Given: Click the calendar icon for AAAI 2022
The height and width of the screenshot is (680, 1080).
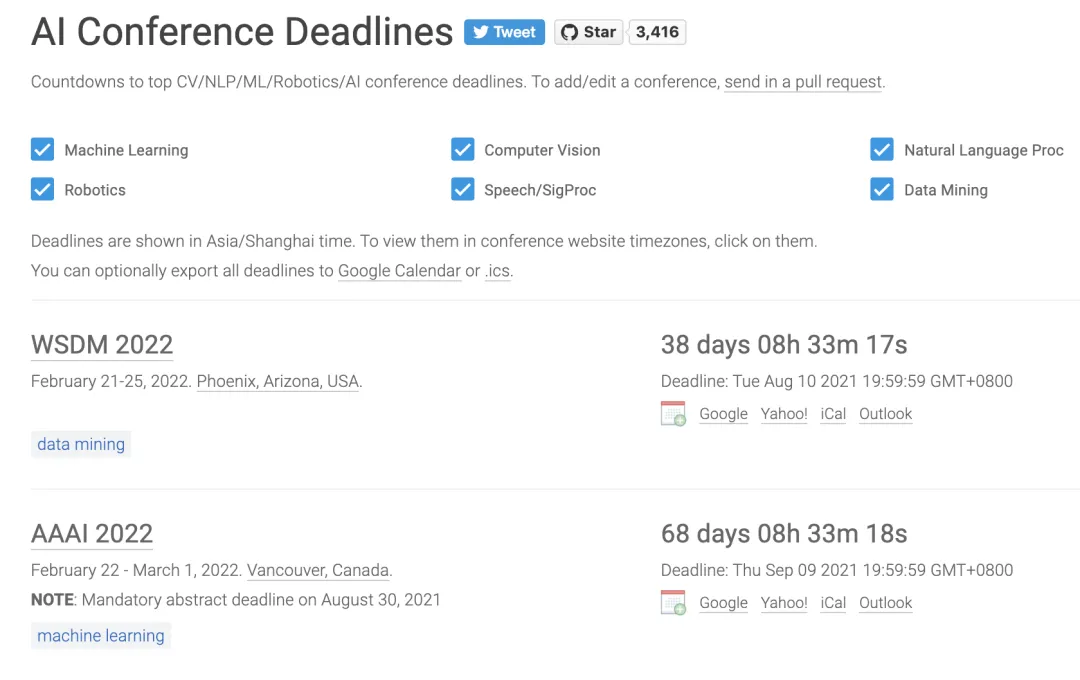Looking at the screenshot, I should click(x=673, y=603).
